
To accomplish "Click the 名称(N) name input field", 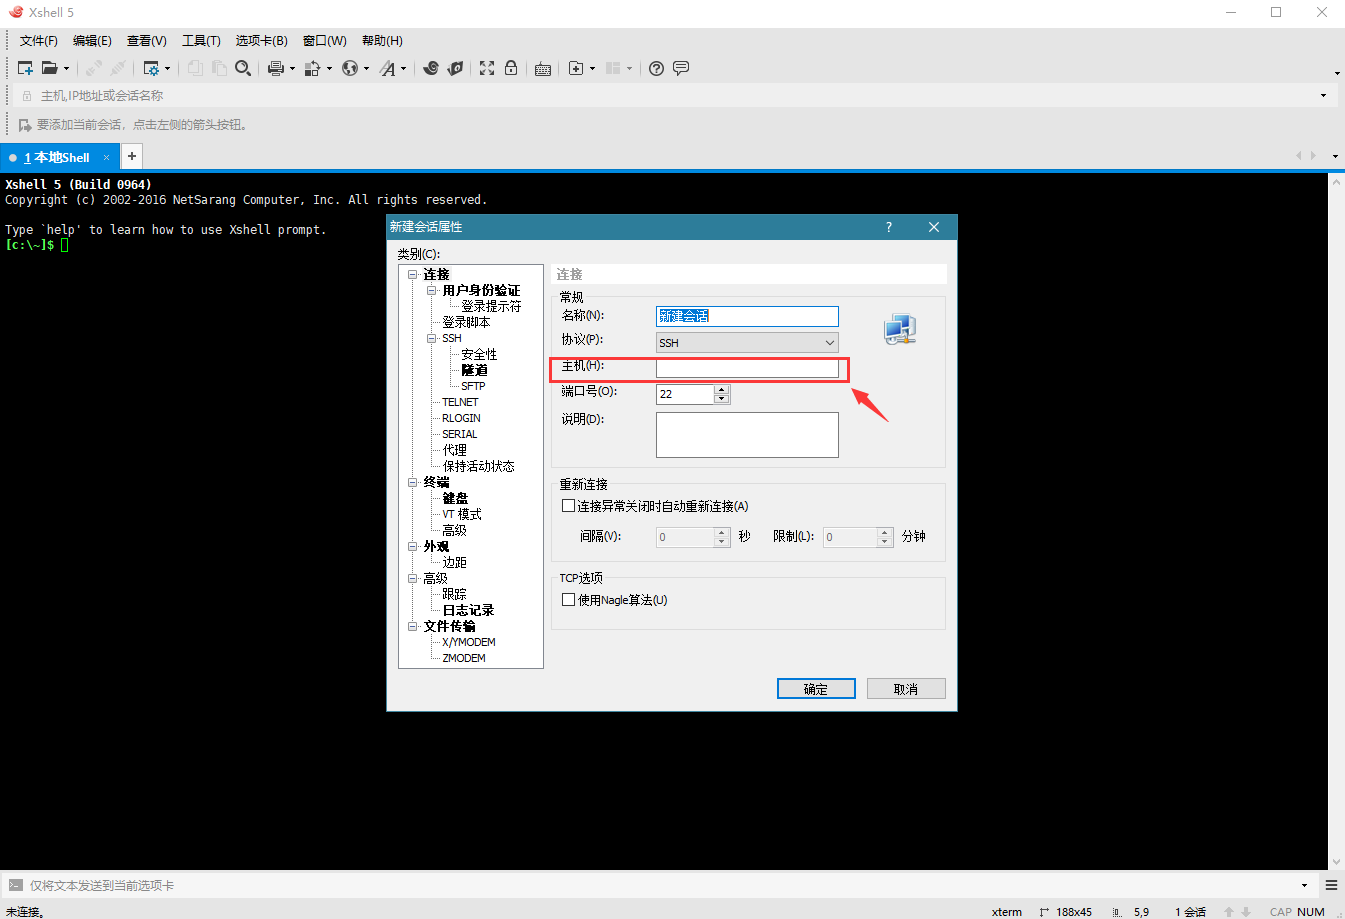I will tap(747, 316).
